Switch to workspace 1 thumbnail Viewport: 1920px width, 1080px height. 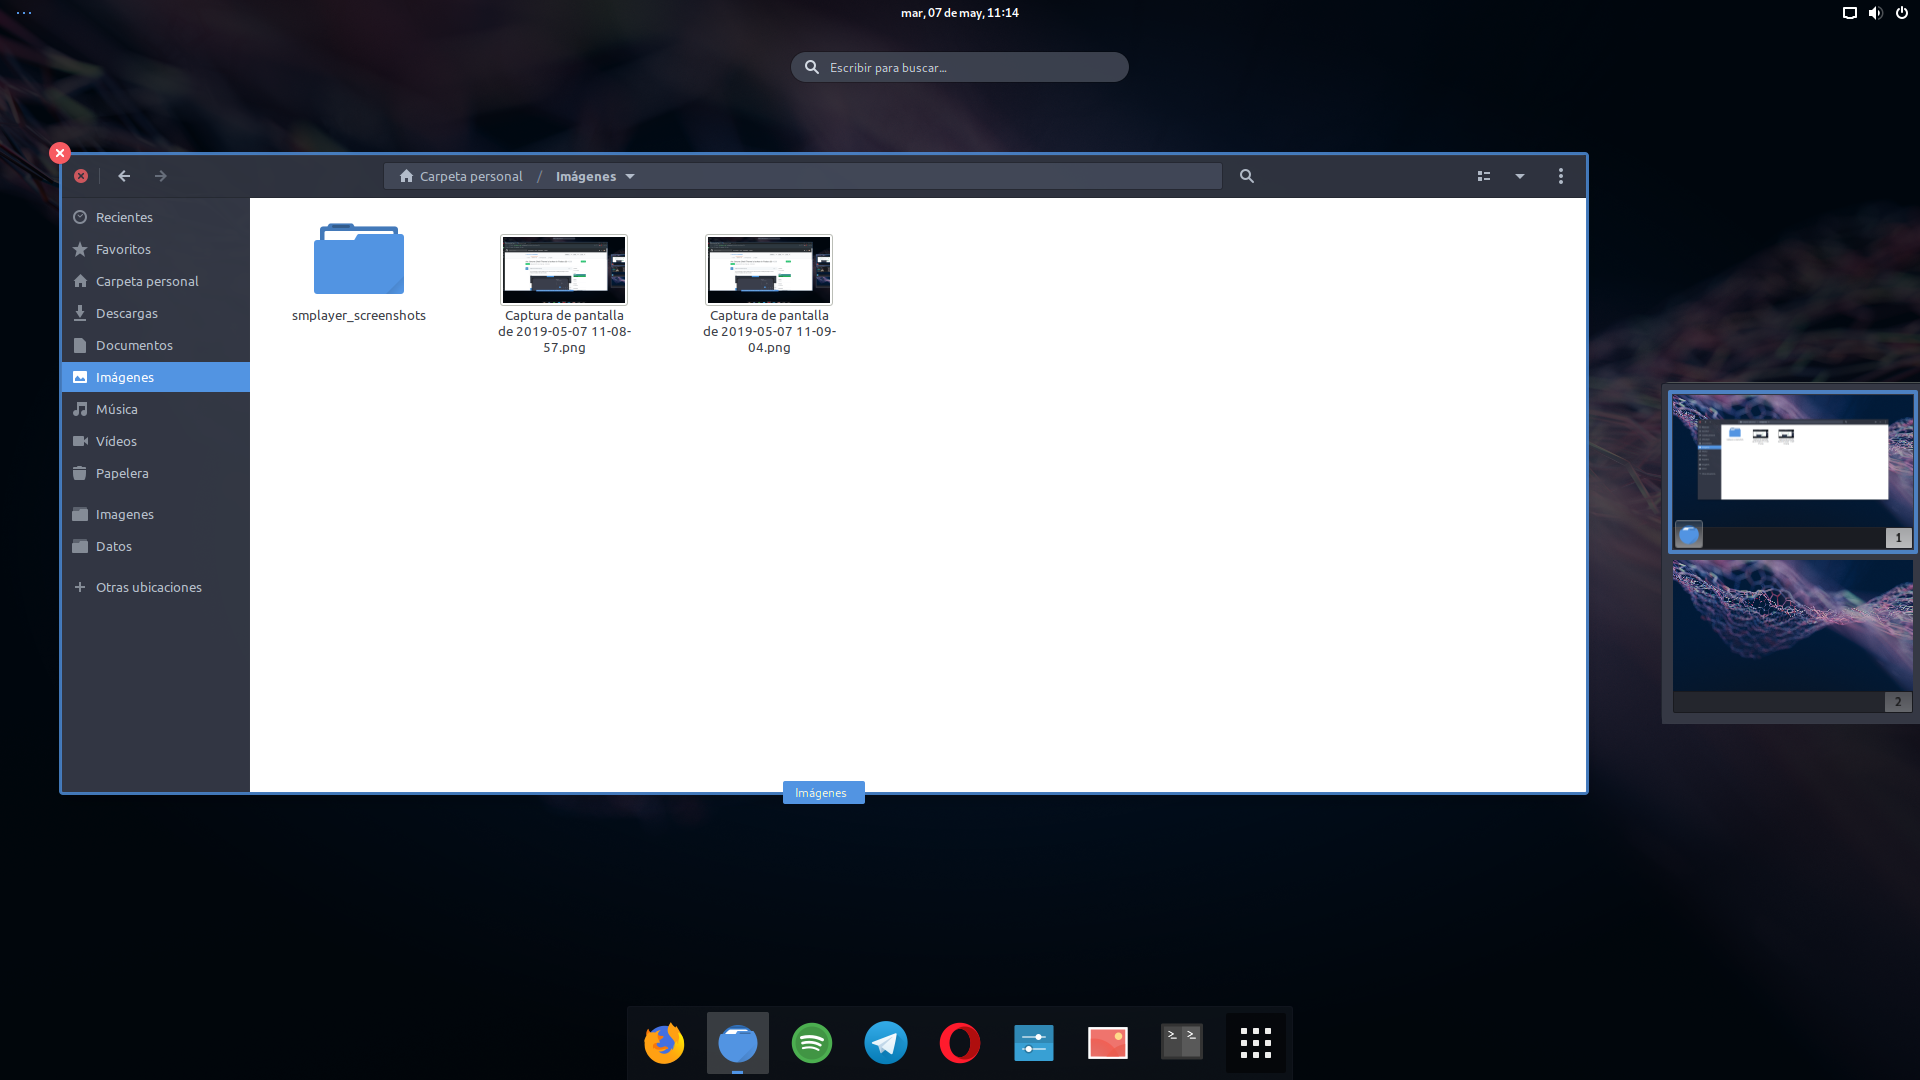pyautogui.click(x=1792, y=471)
